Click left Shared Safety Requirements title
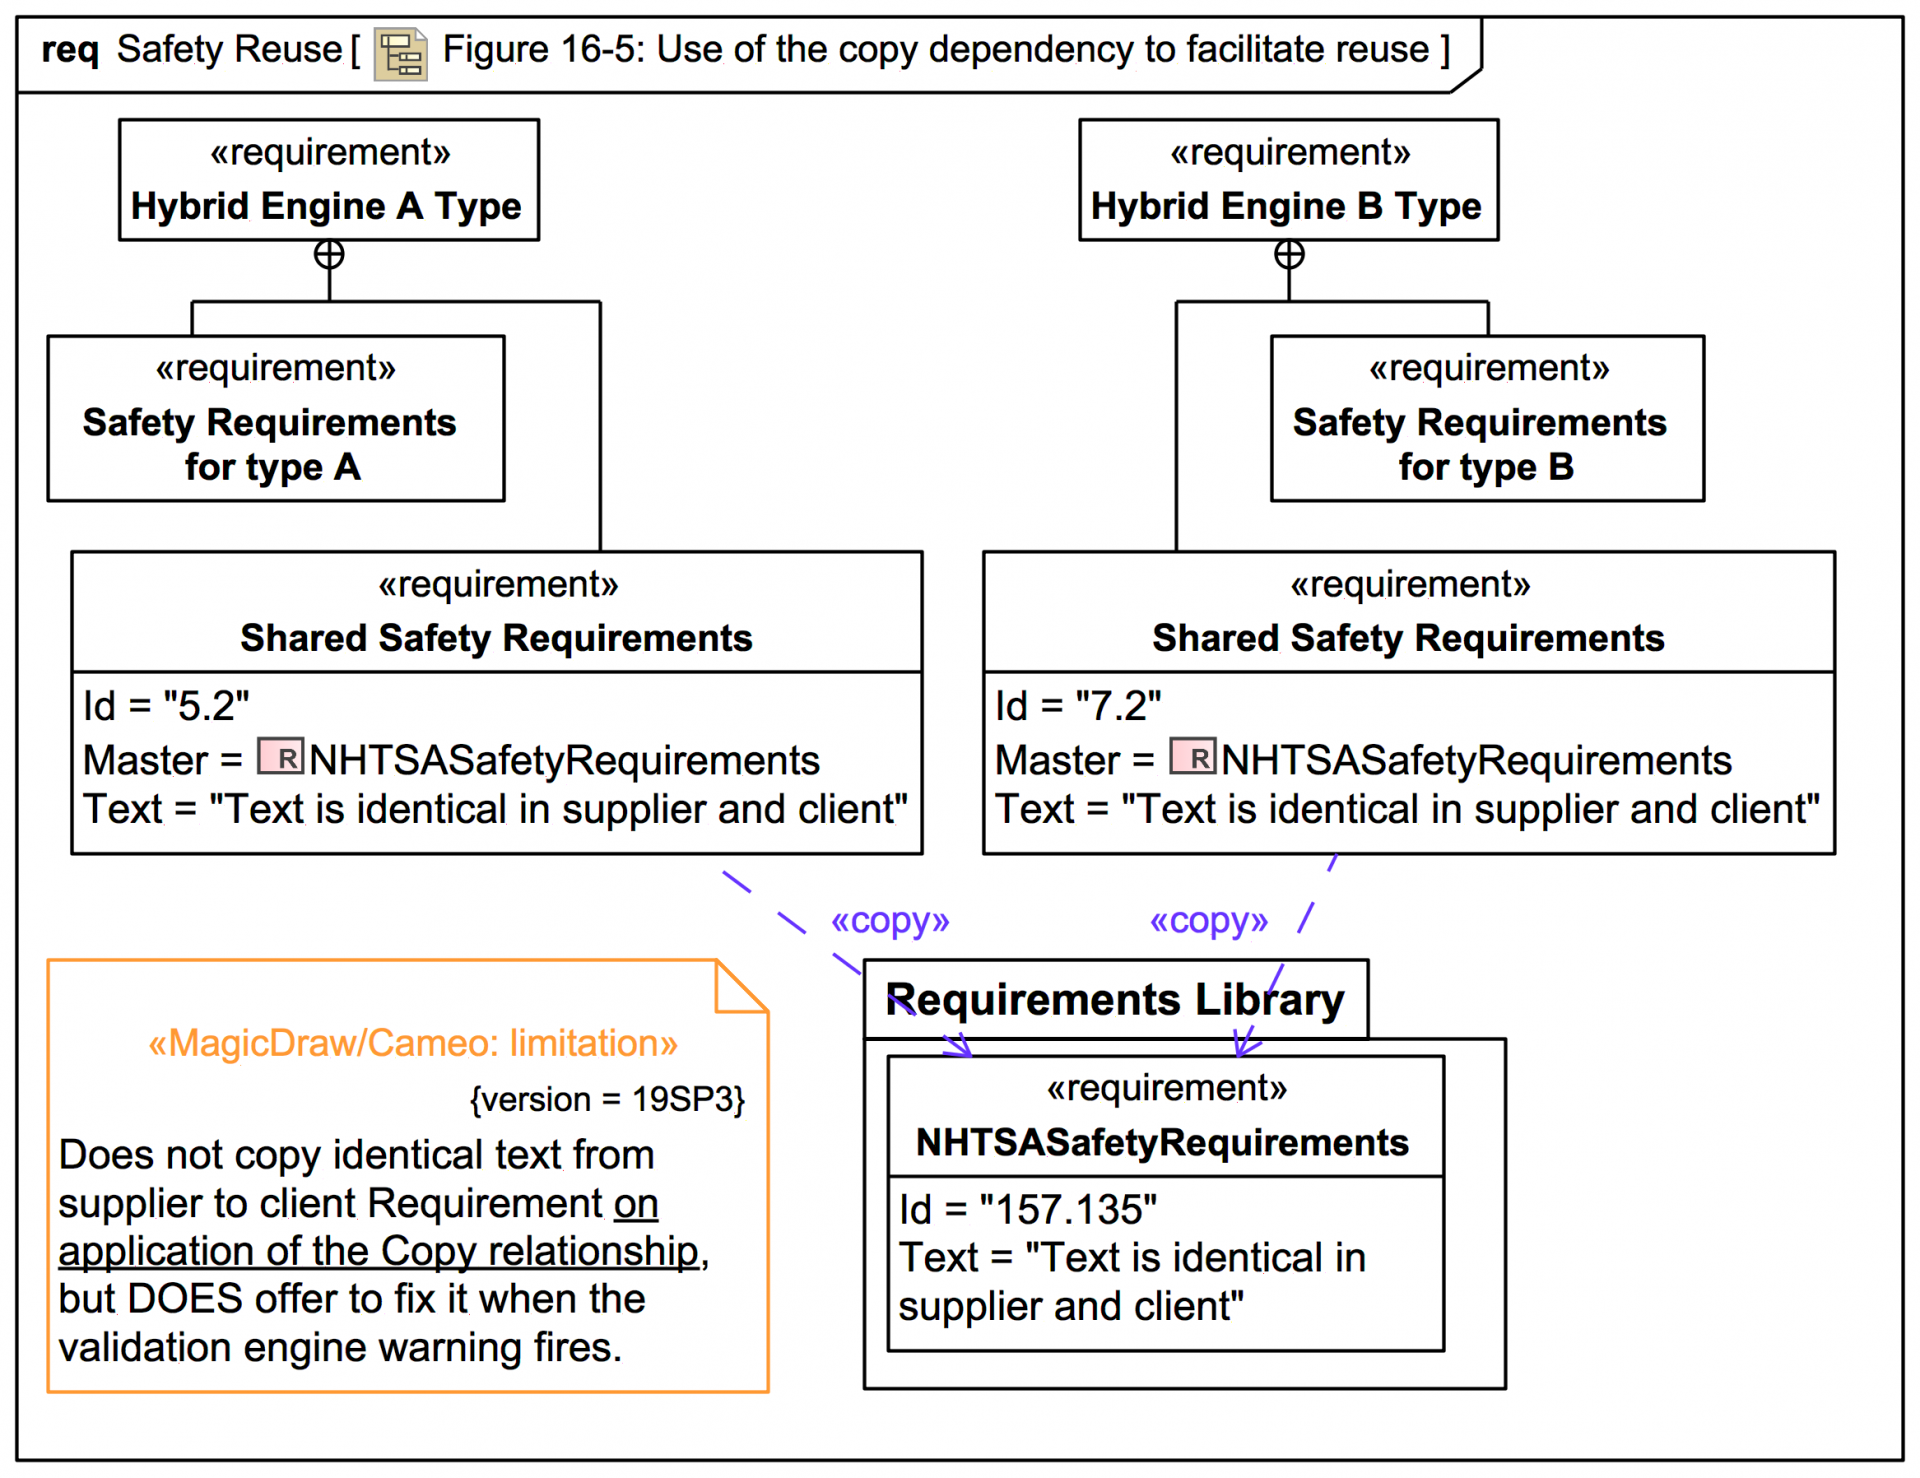Viewport: 1920px width, 1478px height. tap(496, 638)
